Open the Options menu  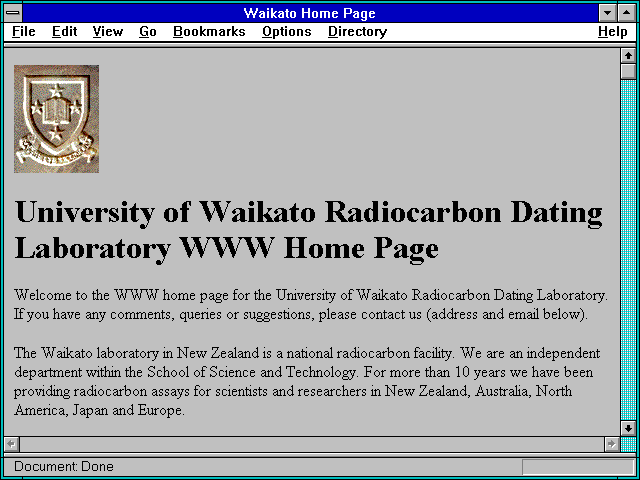click(287, 32)
